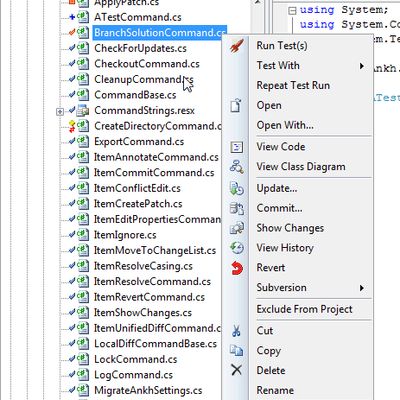Select CheckoutCommand.cs in tree
Viewport: 400px width, 400px height.
tap(147, 64)
